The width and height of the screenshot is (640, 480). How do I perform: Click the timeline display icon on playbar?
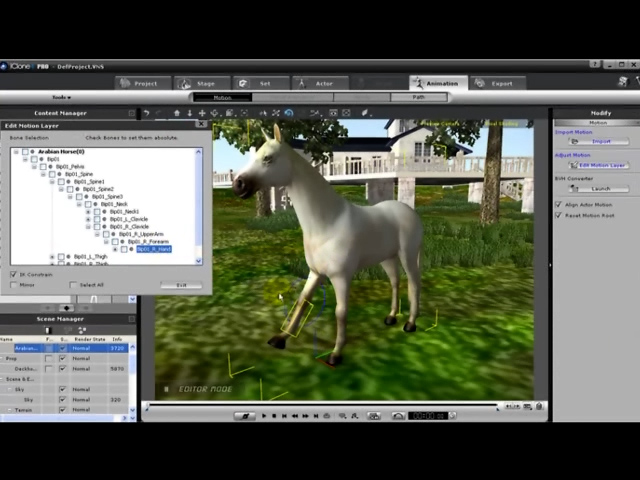(374, 416)
